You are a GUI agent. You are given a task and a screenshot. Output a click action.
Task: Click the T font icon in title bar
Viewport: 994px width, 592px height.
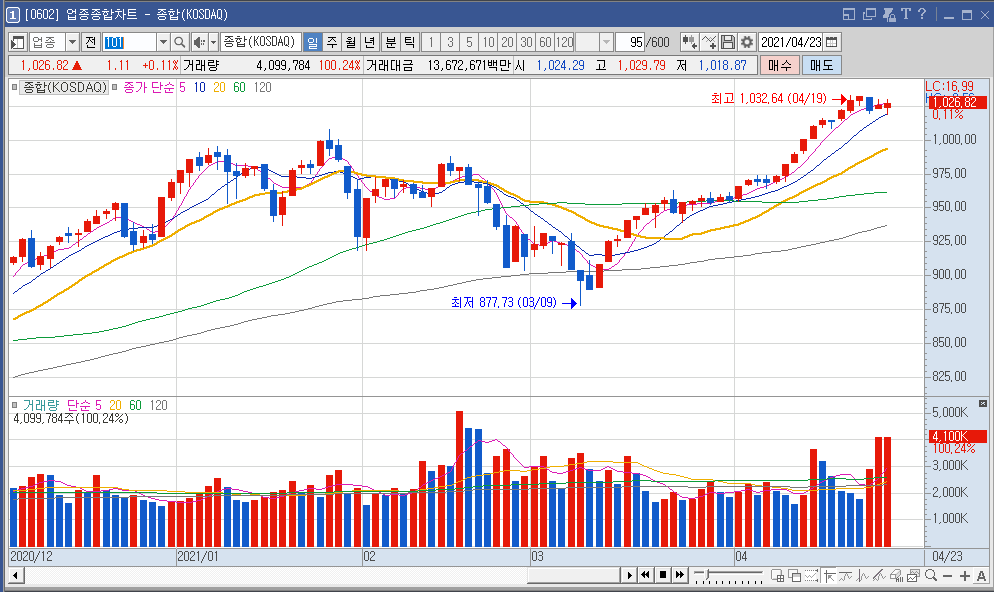(905, 14)
